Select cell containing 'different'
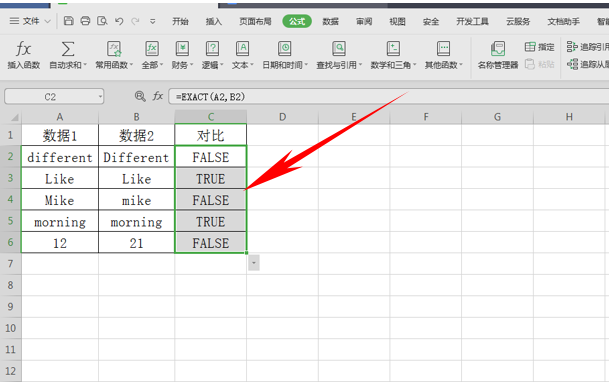This screenshot has height=388, width=609. pos(59,157)
